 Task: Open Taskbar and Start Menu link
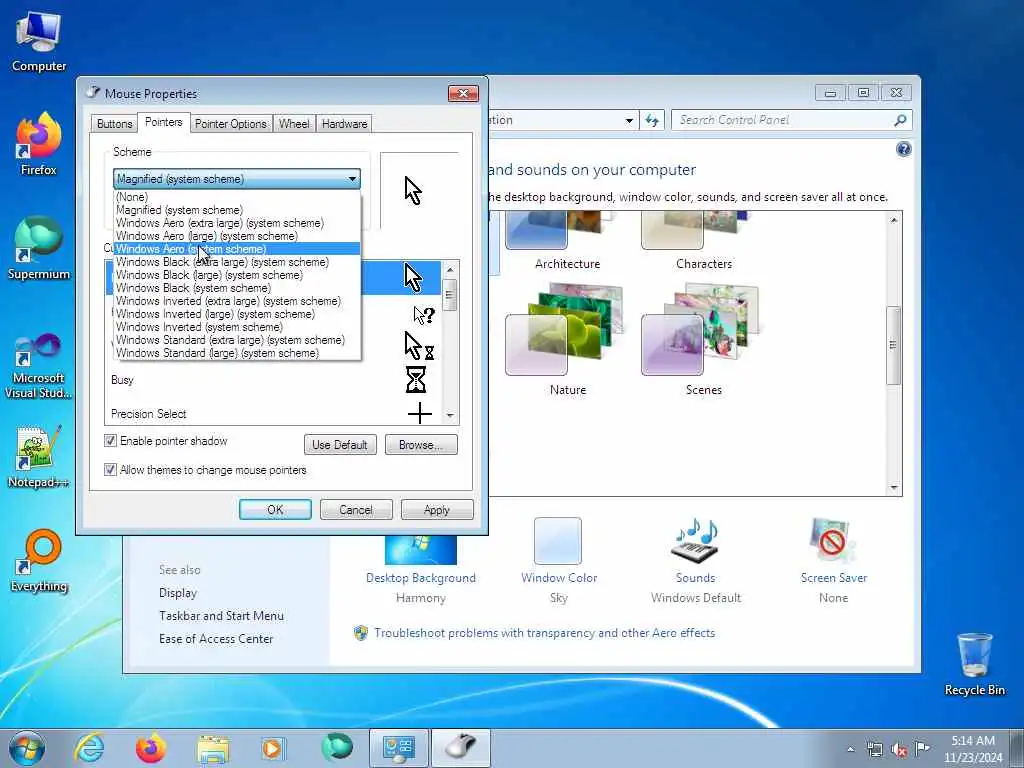point(221,616)
